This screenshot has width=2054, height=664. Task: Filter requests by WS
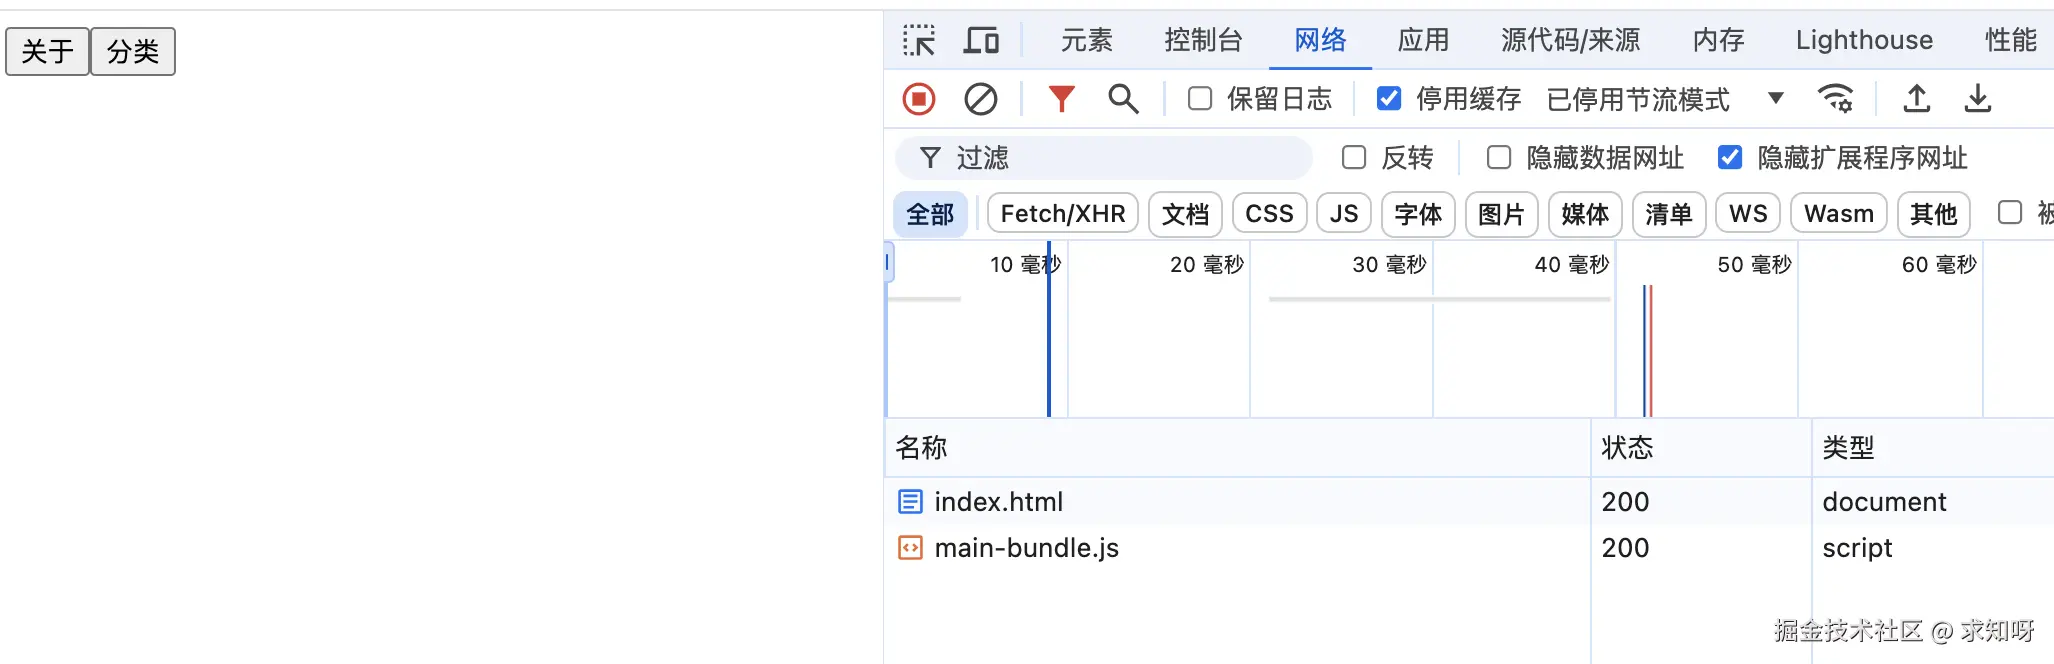point(1748,214)
